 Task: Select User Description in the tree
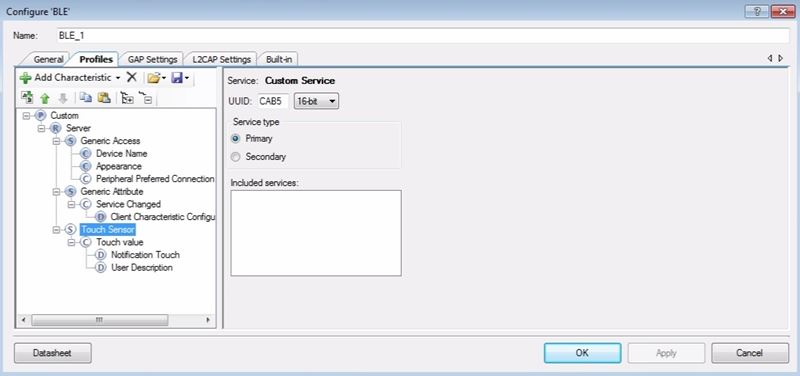point(142,267)
